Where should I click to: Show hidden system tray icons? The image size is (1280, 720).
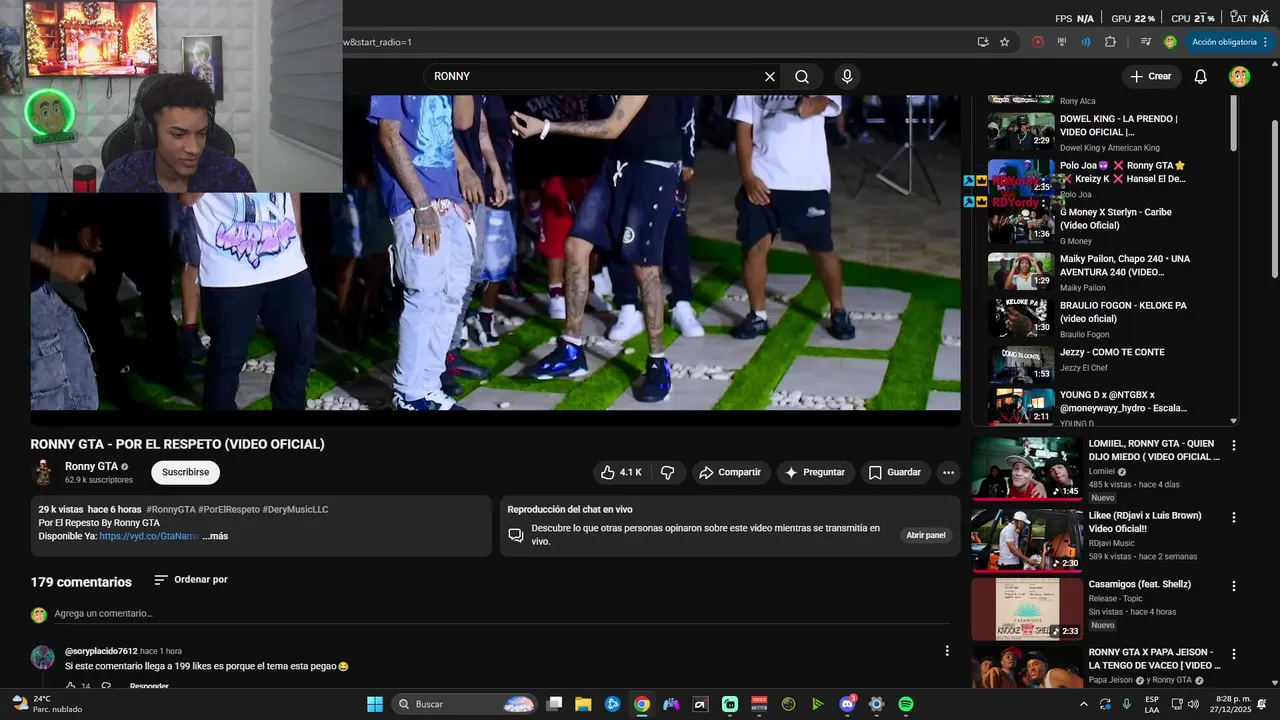click(1084, 704)
